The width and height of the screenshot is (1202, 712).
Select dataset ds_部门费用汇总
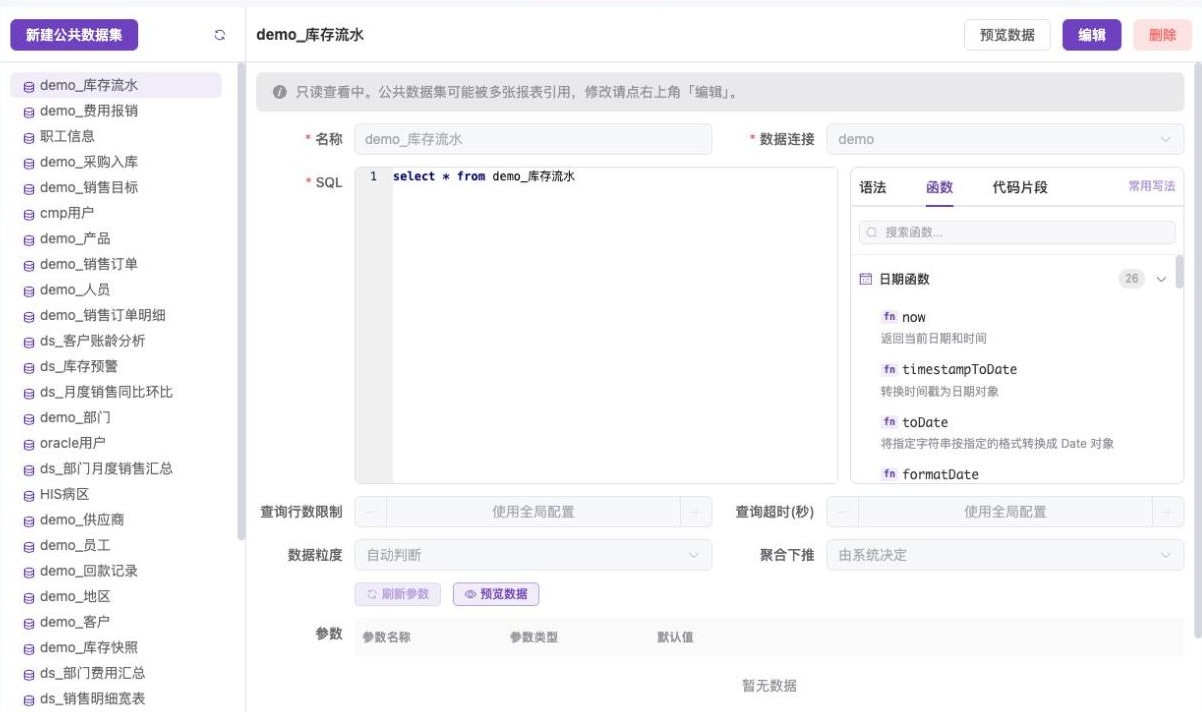(116, 674)
